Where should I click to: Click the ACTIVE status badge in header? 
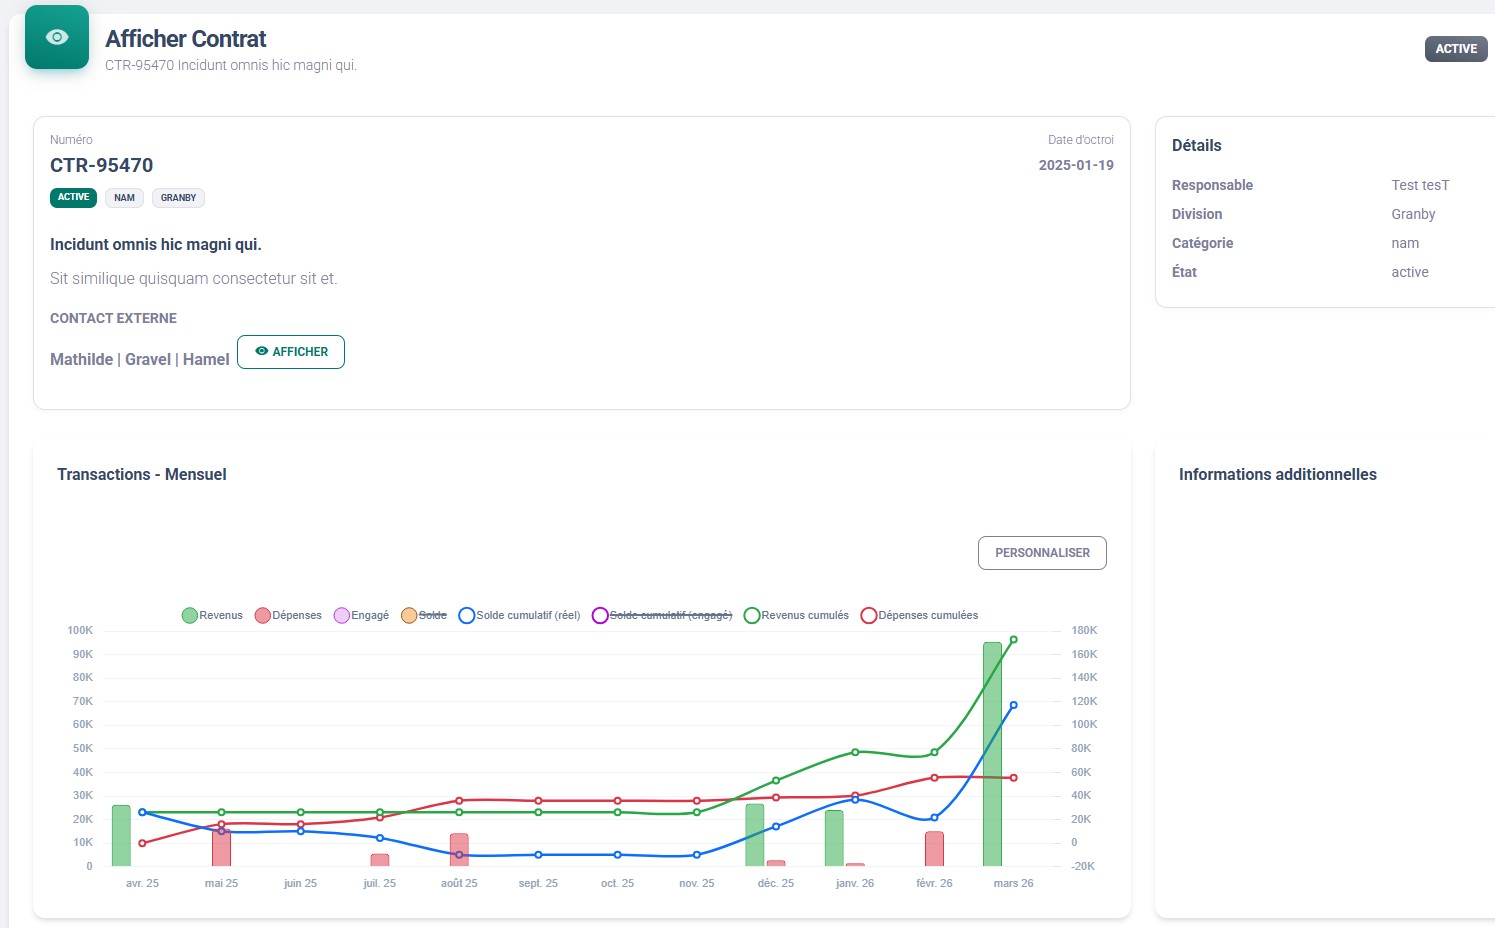1456,49
